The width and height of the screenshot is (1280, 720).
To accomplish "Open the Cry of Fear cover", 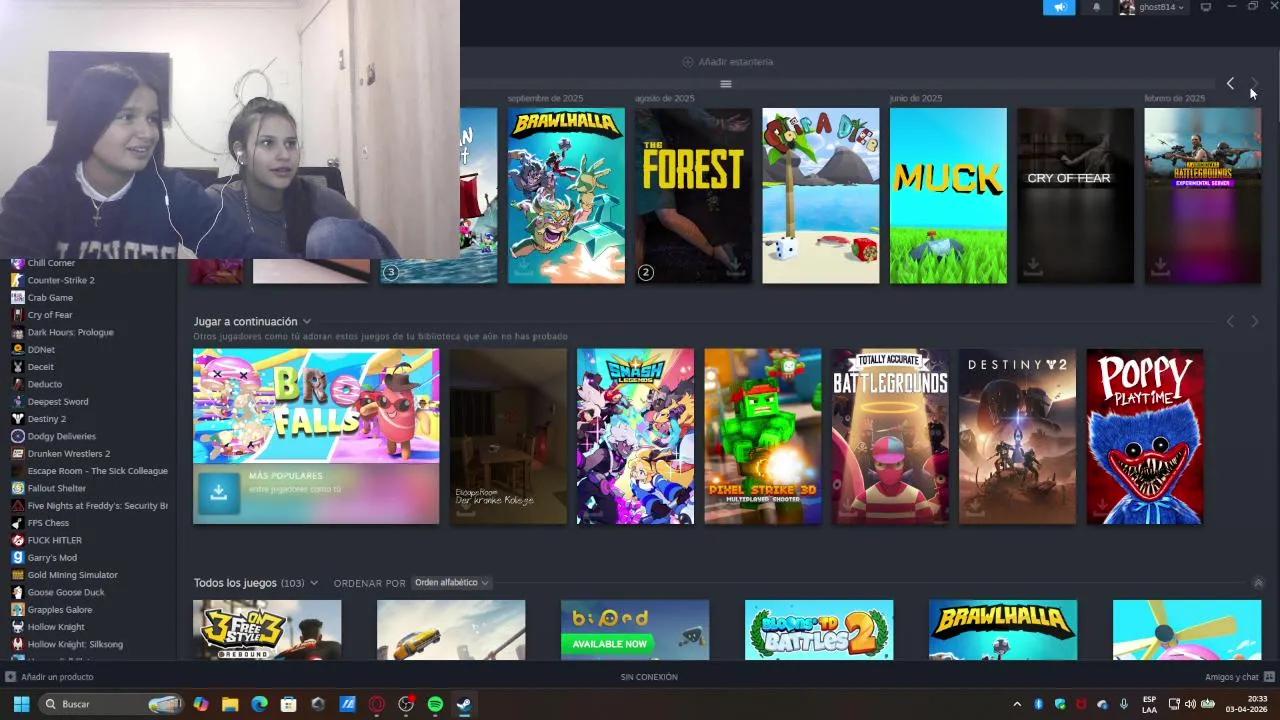I will click(1075, 196).
